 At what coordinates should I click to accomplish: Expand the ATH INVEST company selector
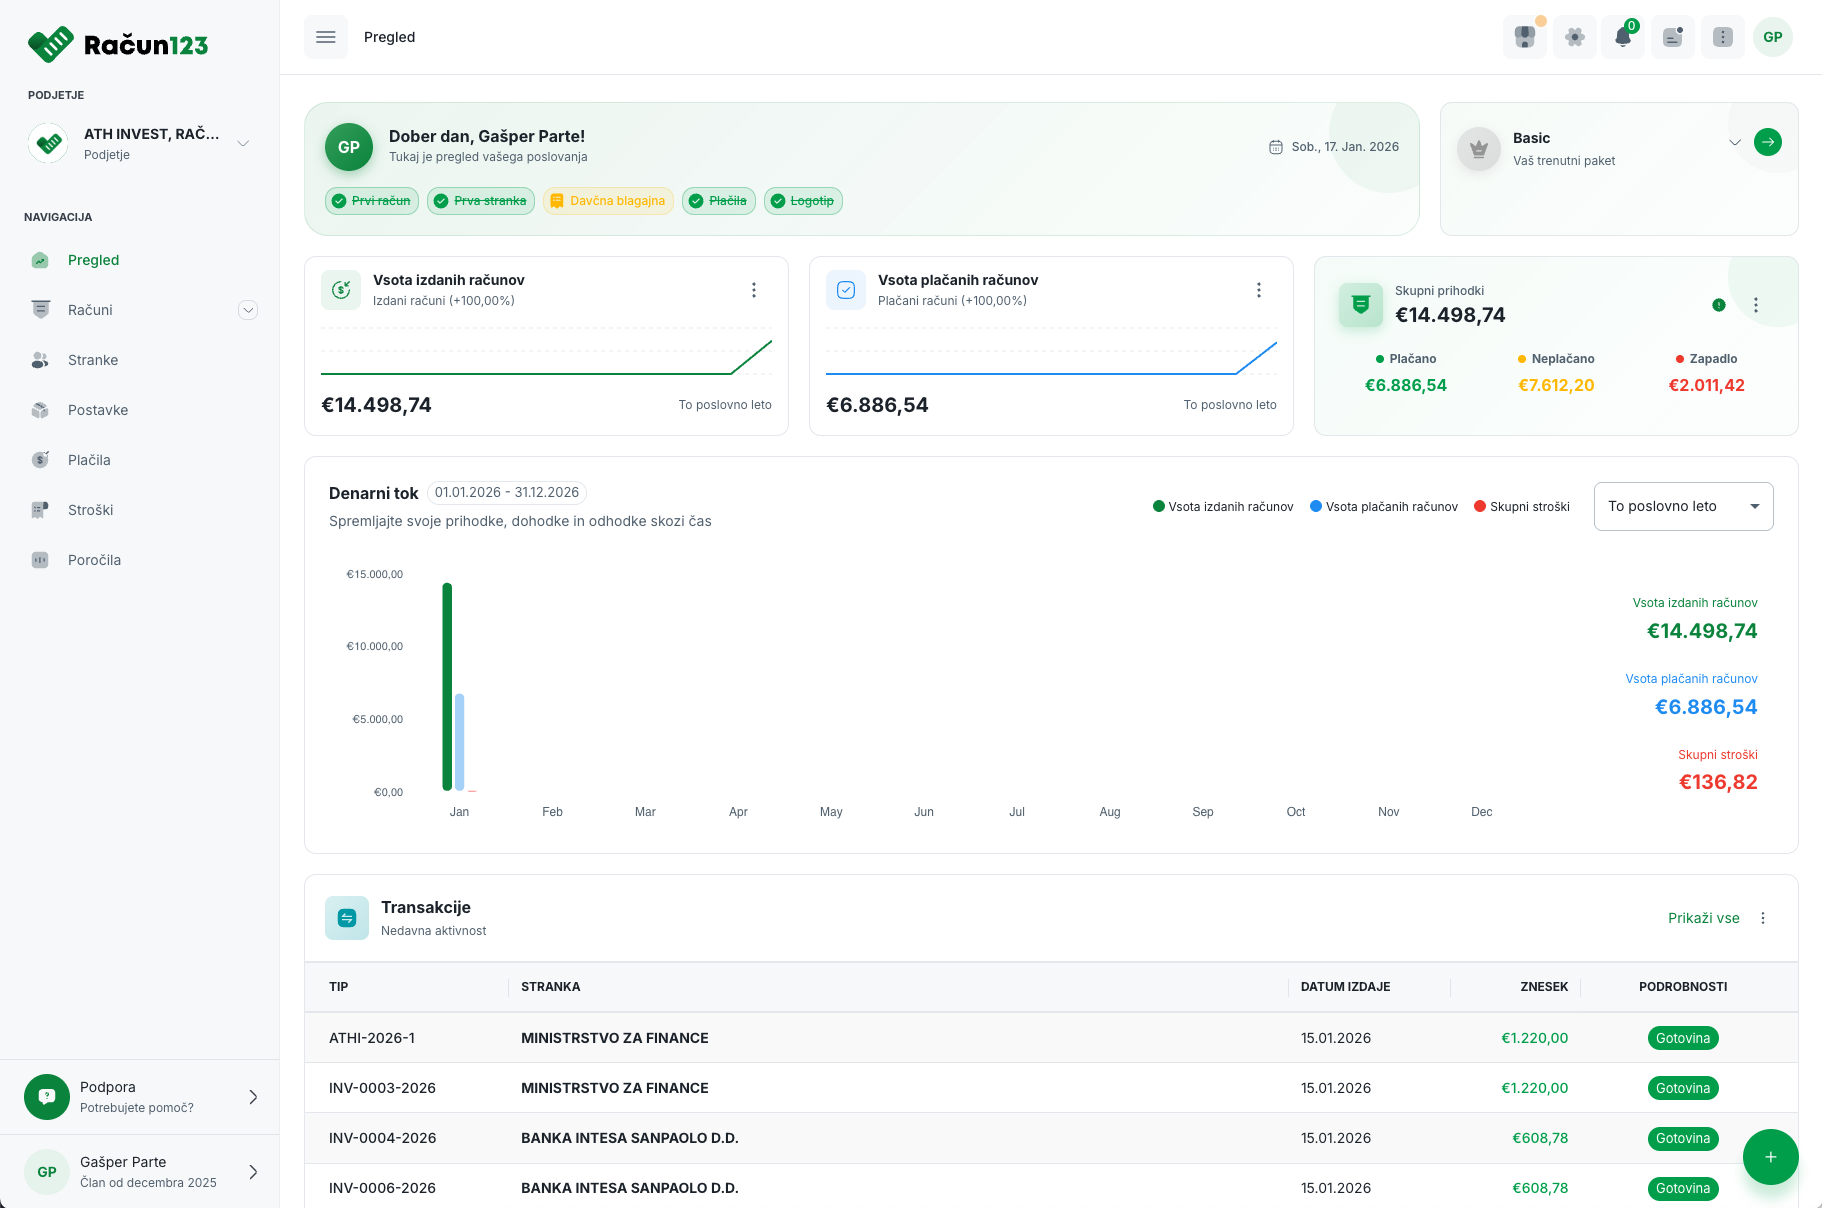(x=243, y=143)
